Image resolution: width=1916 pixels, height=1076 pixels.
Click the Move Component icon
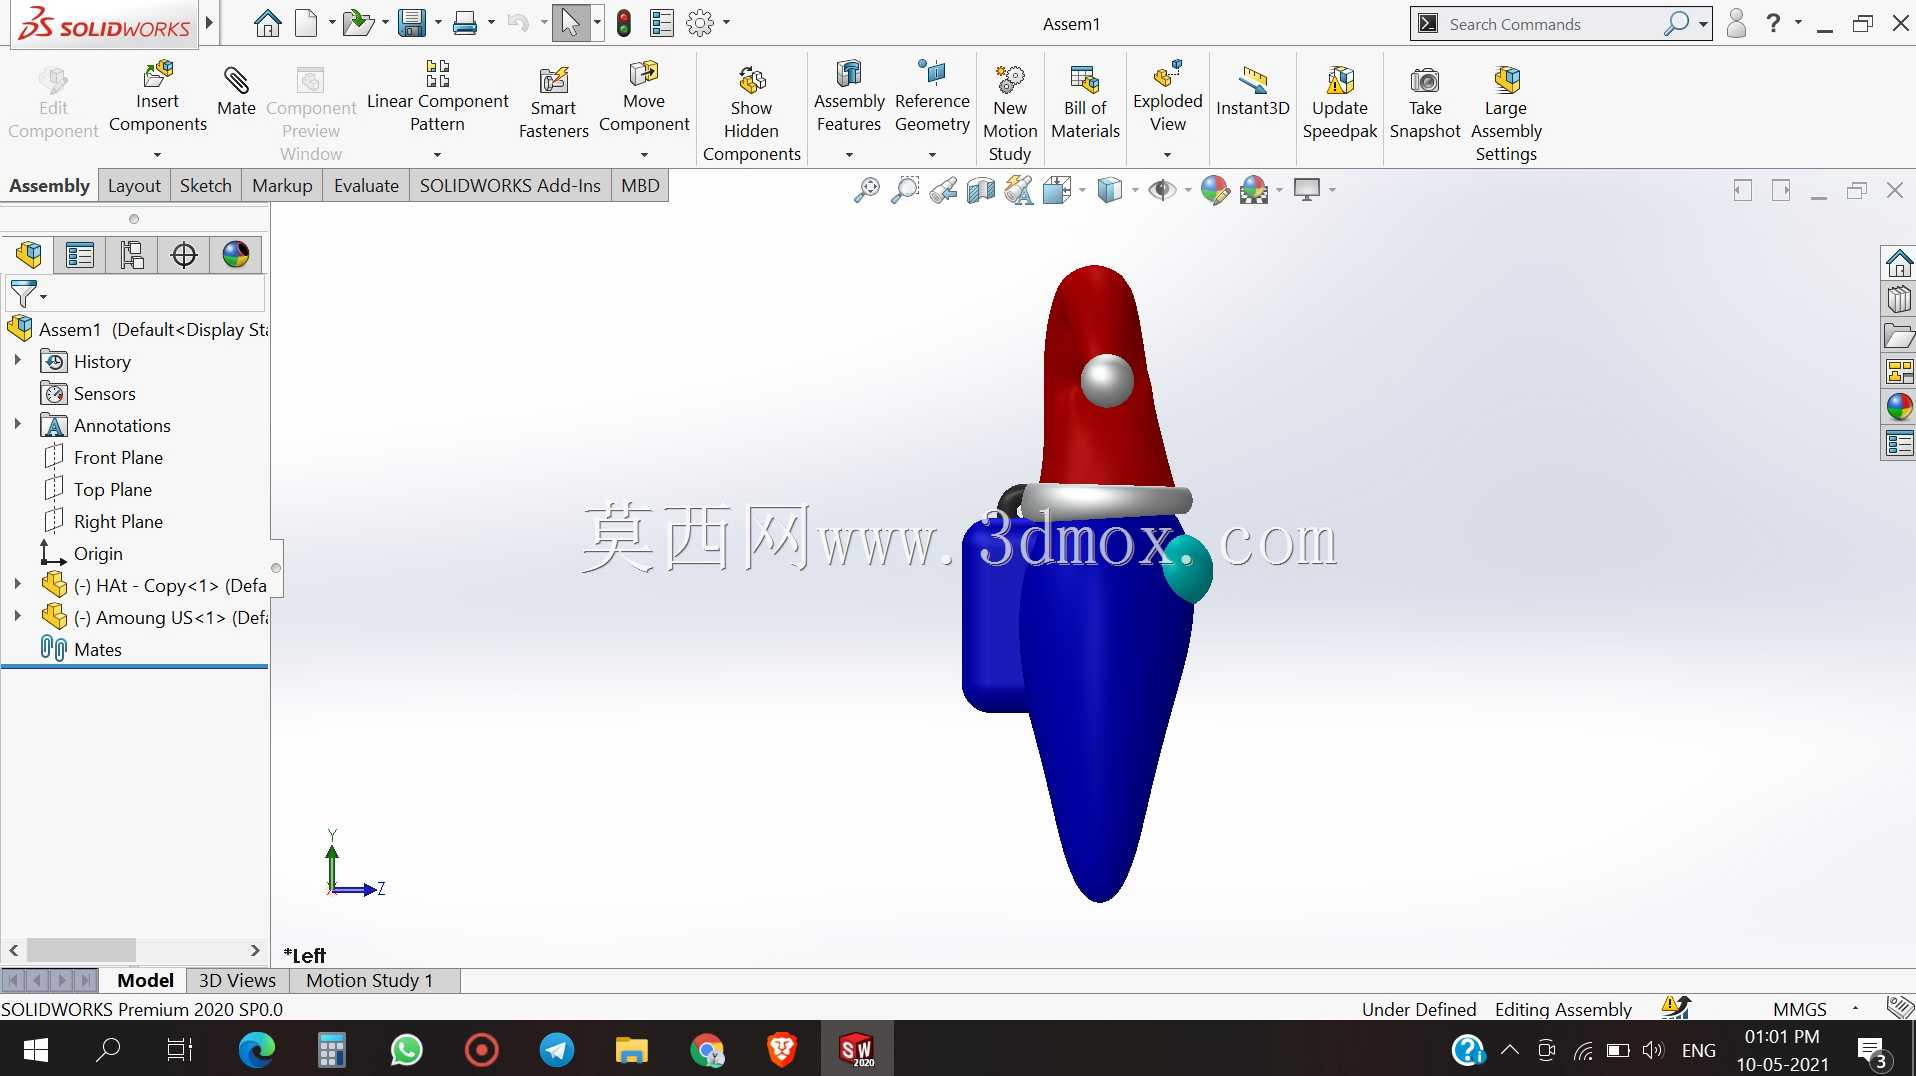click(x=644, y=74)
